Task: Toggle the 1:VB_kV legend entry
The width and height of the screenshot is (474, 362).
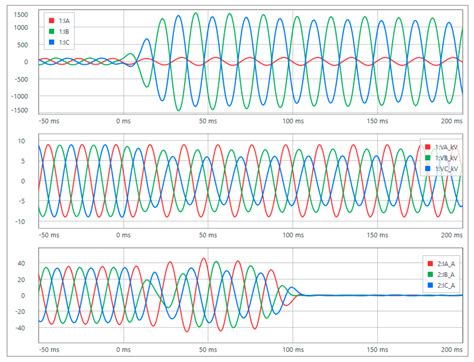Action: pyautogui.click(x=441, y=158)
